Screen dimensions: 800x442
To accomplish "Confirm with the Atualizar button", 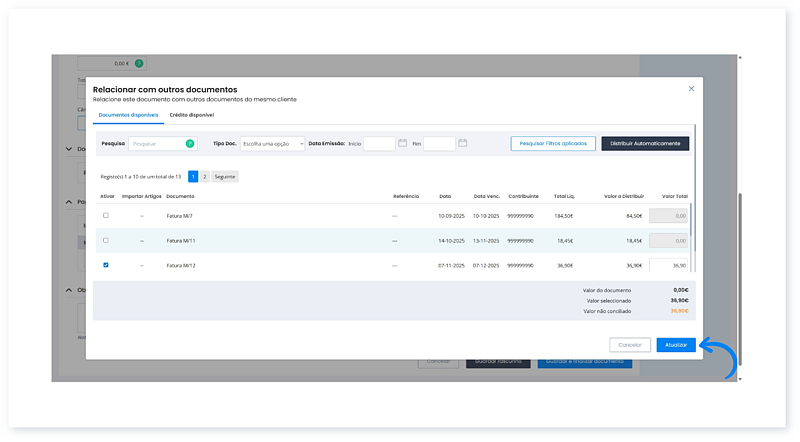I will (675, 344).
